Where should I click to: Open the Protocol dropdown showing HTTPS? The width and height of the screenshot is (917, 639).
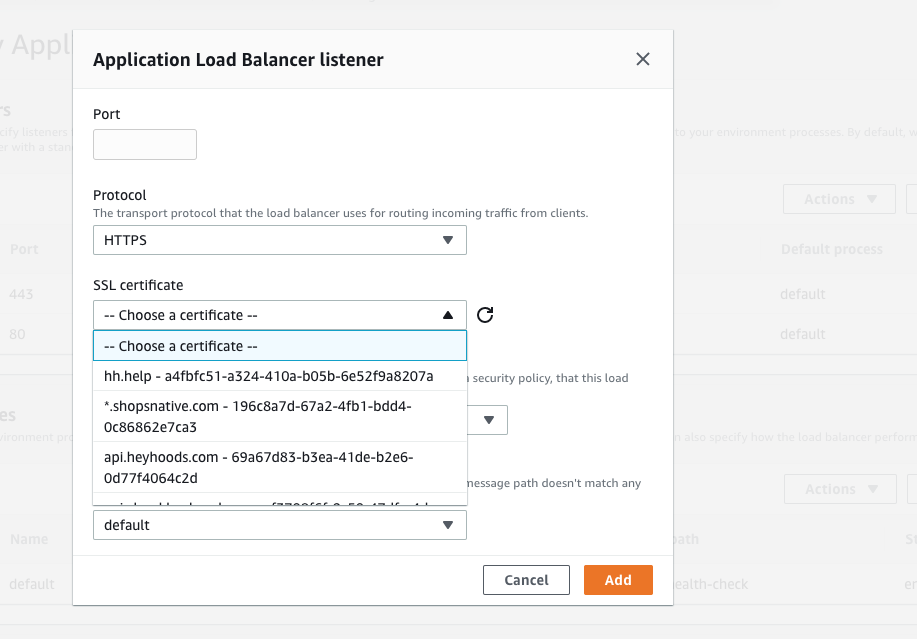pyautogui.click(x=279, y=240)
